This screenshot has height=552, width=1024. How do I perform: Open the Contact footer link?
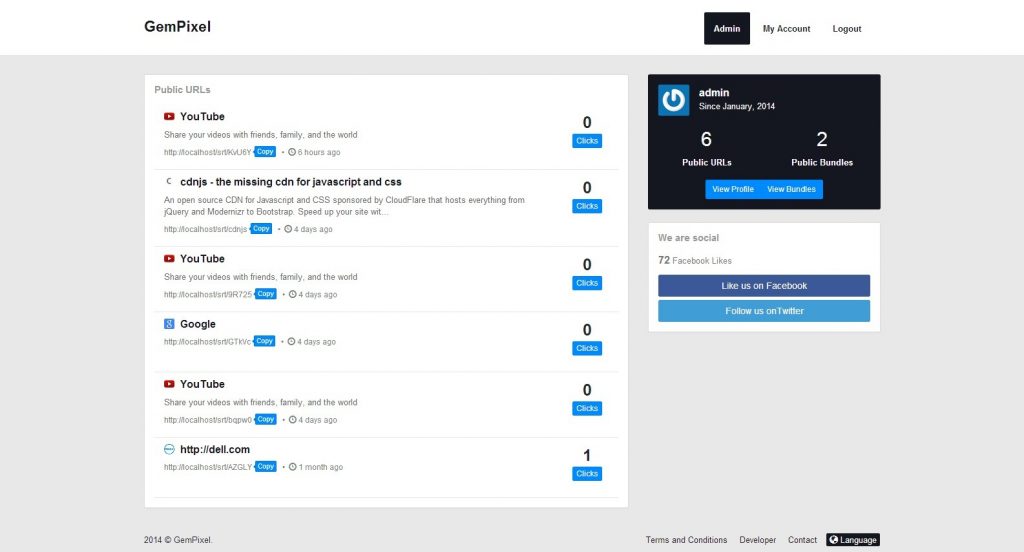pos(802,540)
